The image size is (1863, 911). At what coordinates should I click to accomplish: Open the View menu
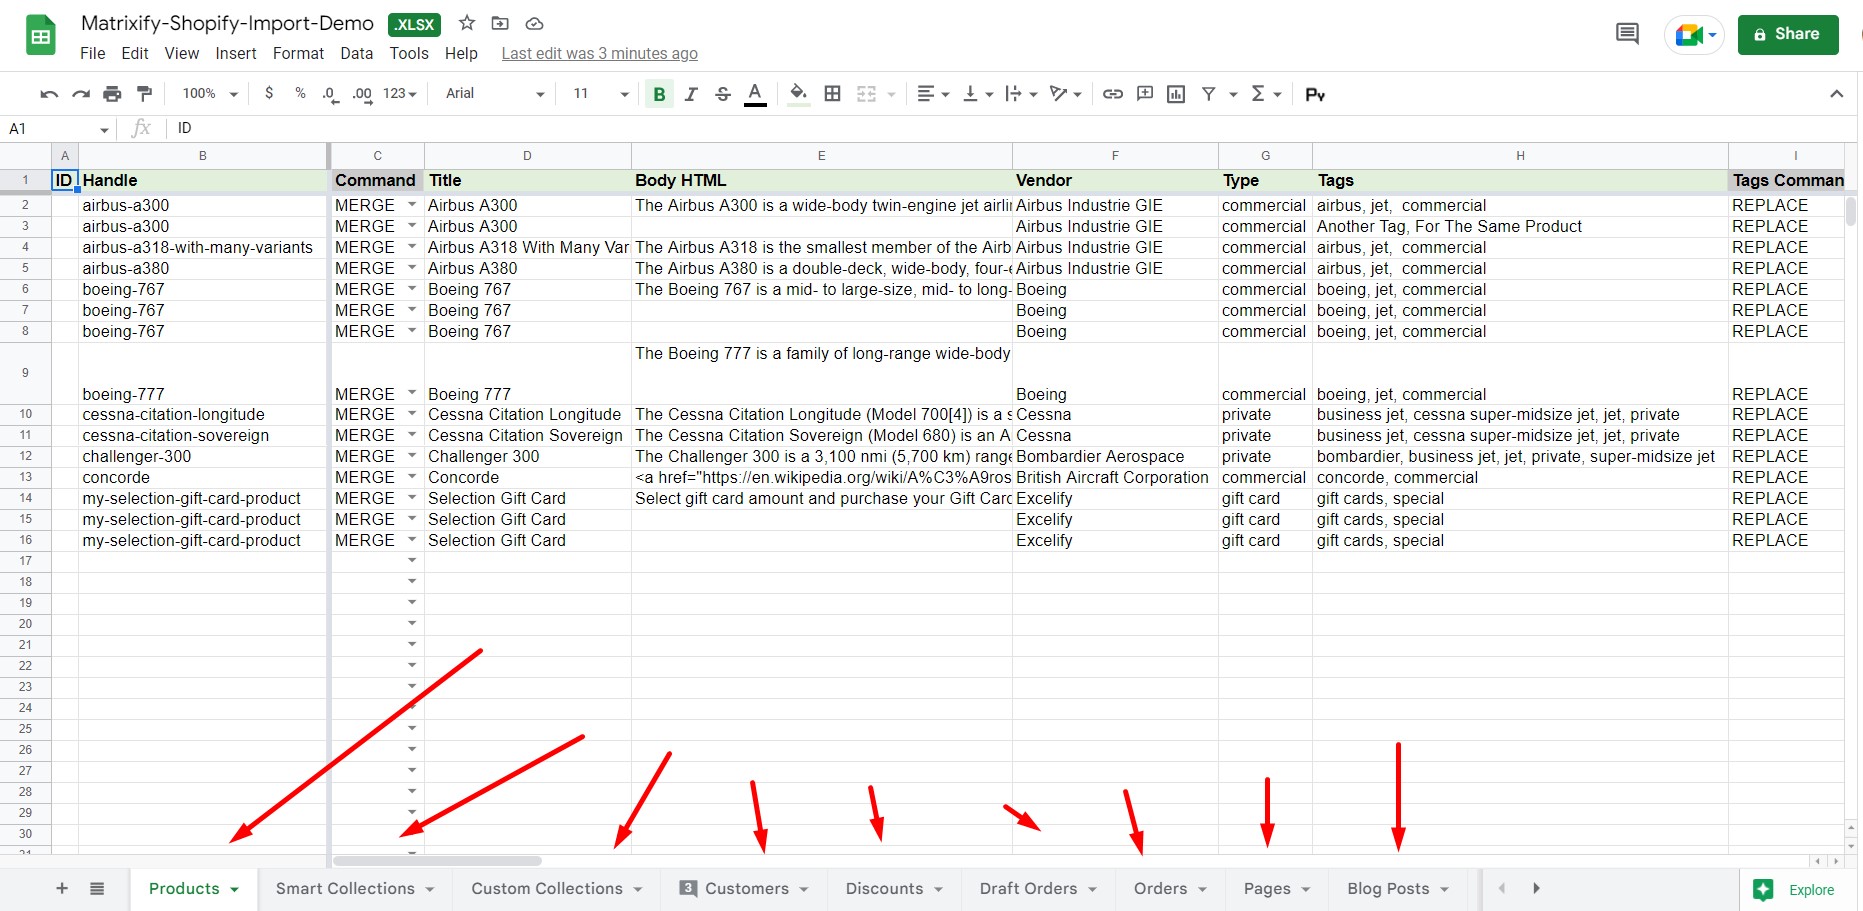182,54
